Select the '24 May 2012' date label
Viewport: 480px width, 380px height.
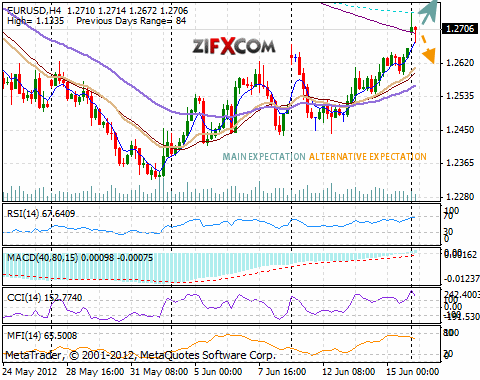[30, 372]
